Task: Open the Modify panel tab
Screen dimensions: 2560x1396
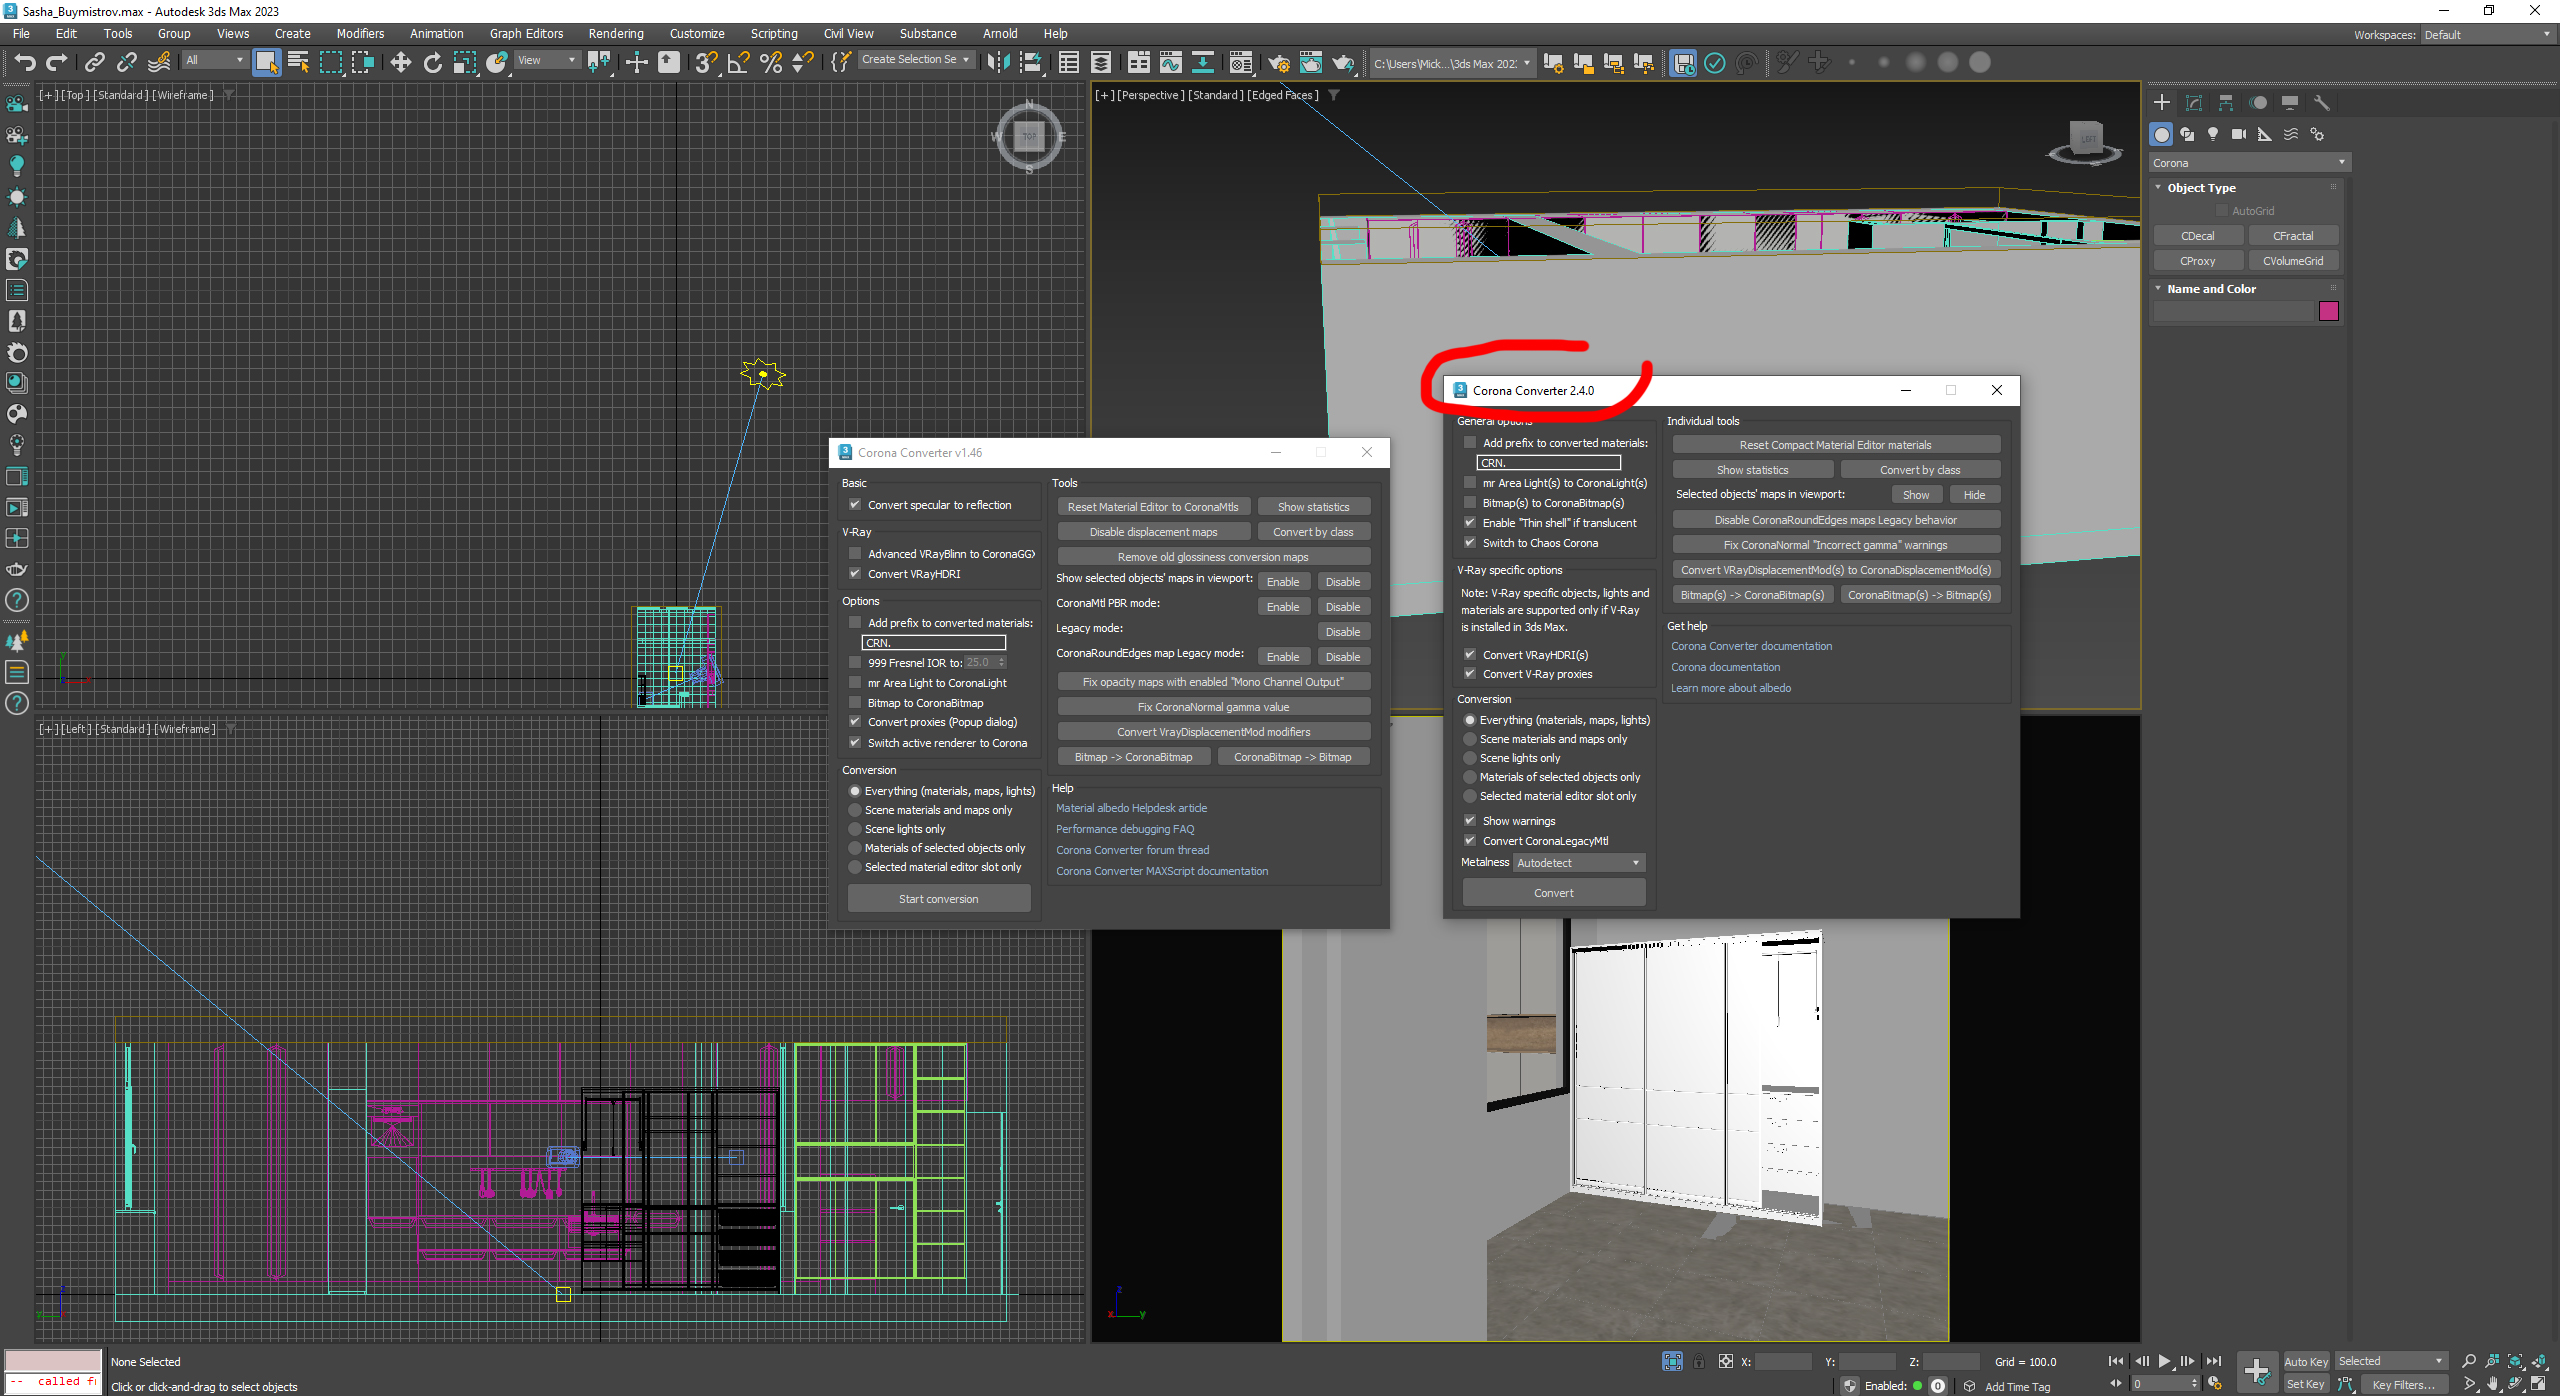Action: (2194, 102)
